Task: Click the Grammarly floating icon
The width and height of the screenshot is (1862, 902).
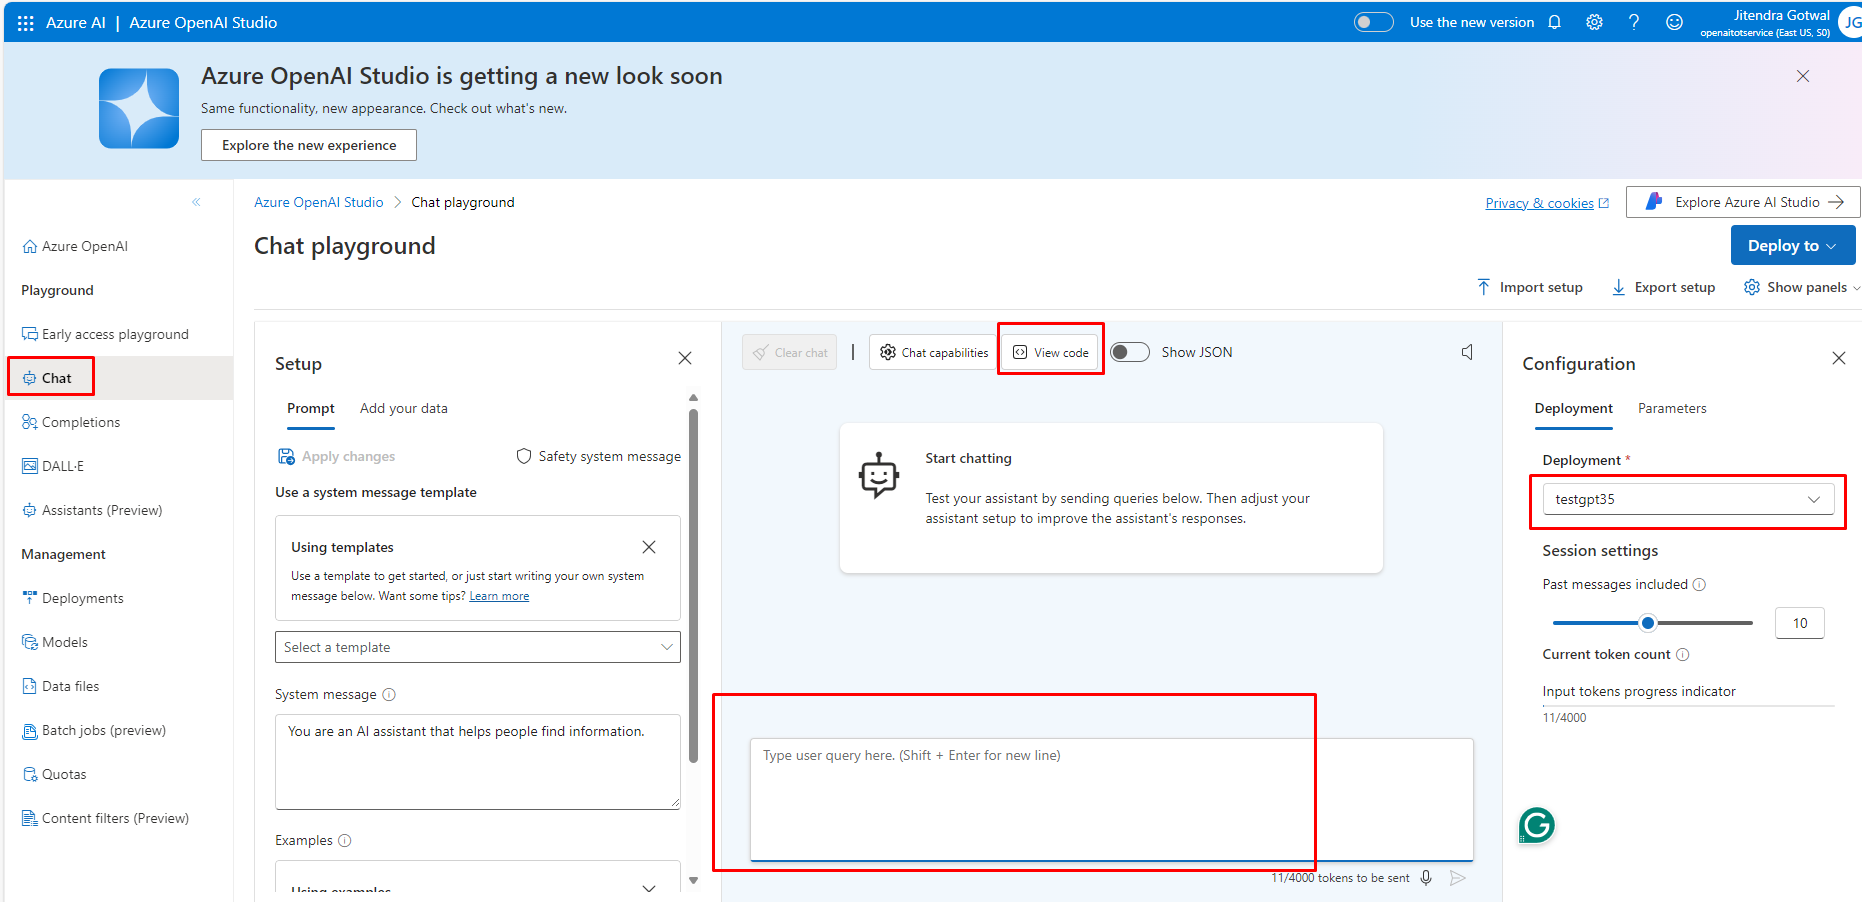Action: coord(1536,825)
